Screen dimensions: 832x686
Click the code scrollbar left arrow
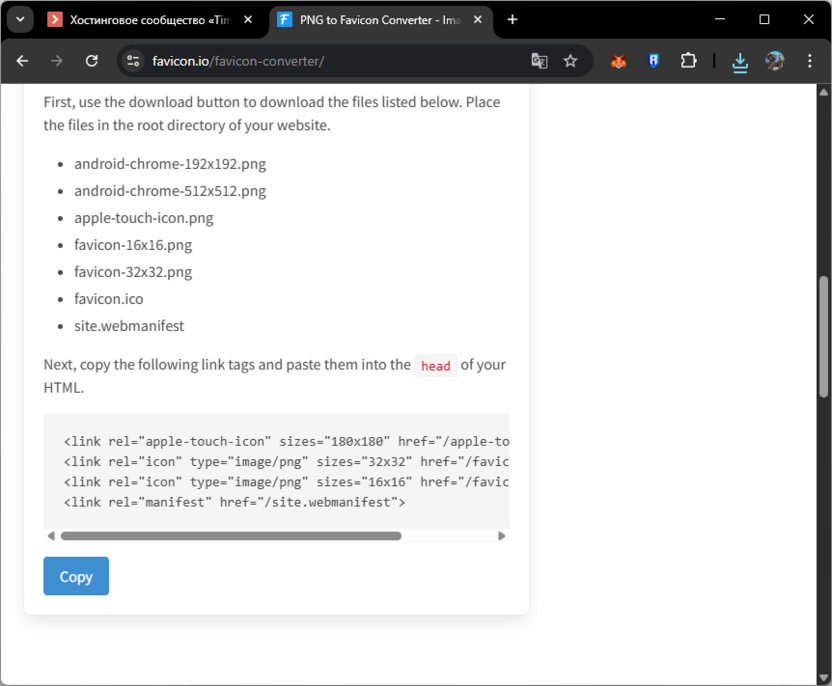tap(51, 536)
